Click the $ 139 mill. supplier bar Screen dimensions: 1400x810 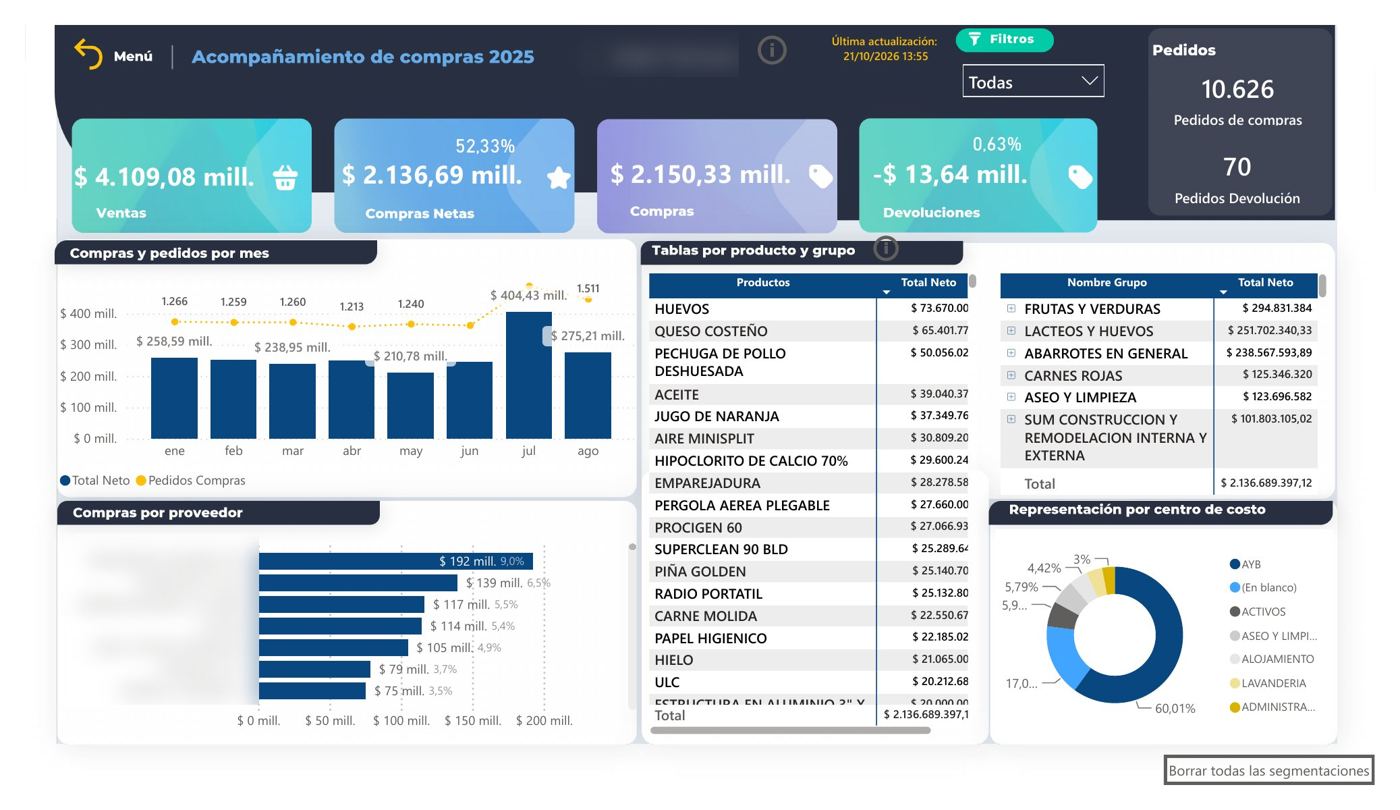pyautogui.click(x=358, y=583)
